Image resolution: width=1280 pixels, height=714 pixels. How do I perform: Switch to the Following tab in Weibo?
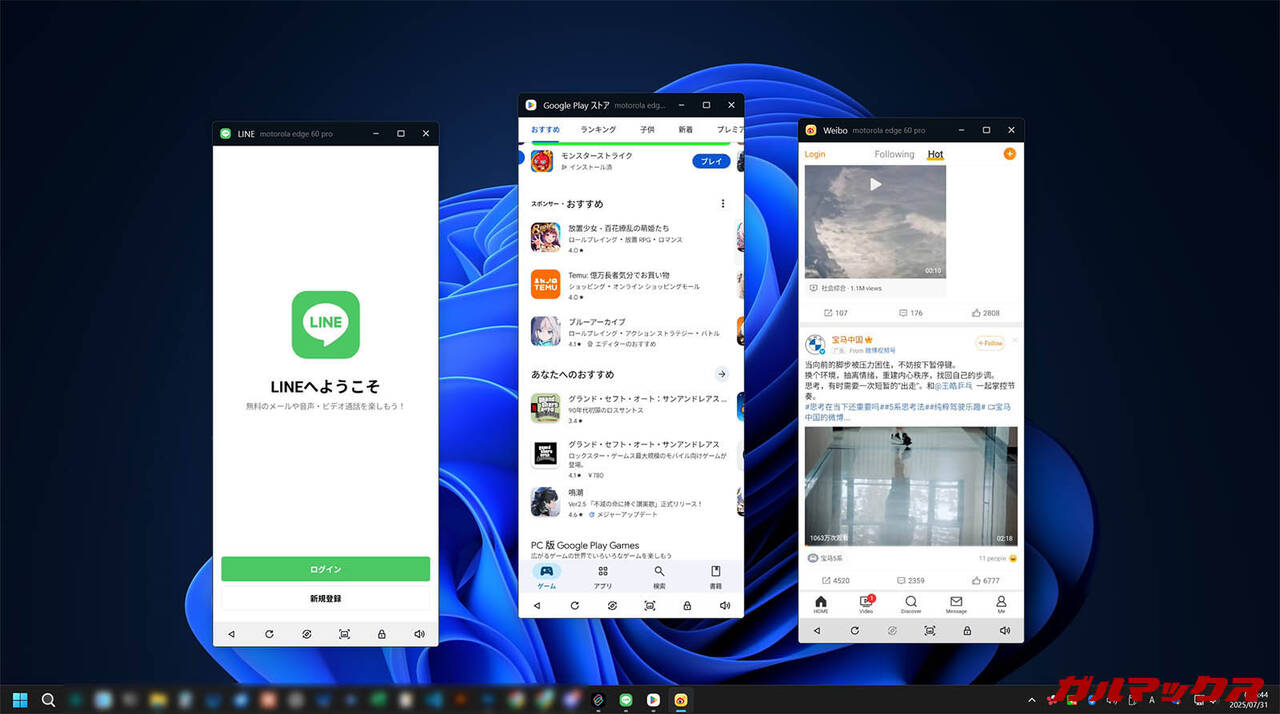(x=893, y=154)
